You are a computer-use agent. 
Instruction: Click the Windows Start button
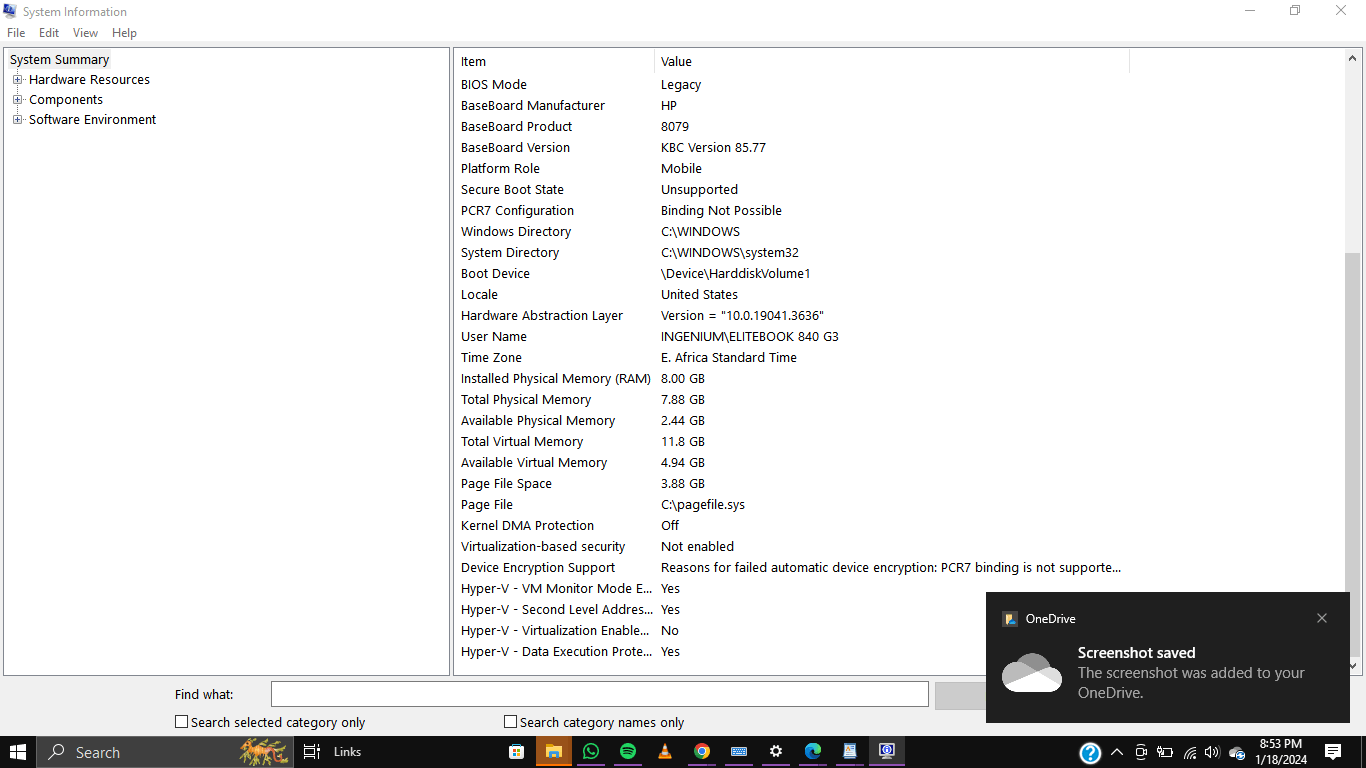(x=18, y=752)
